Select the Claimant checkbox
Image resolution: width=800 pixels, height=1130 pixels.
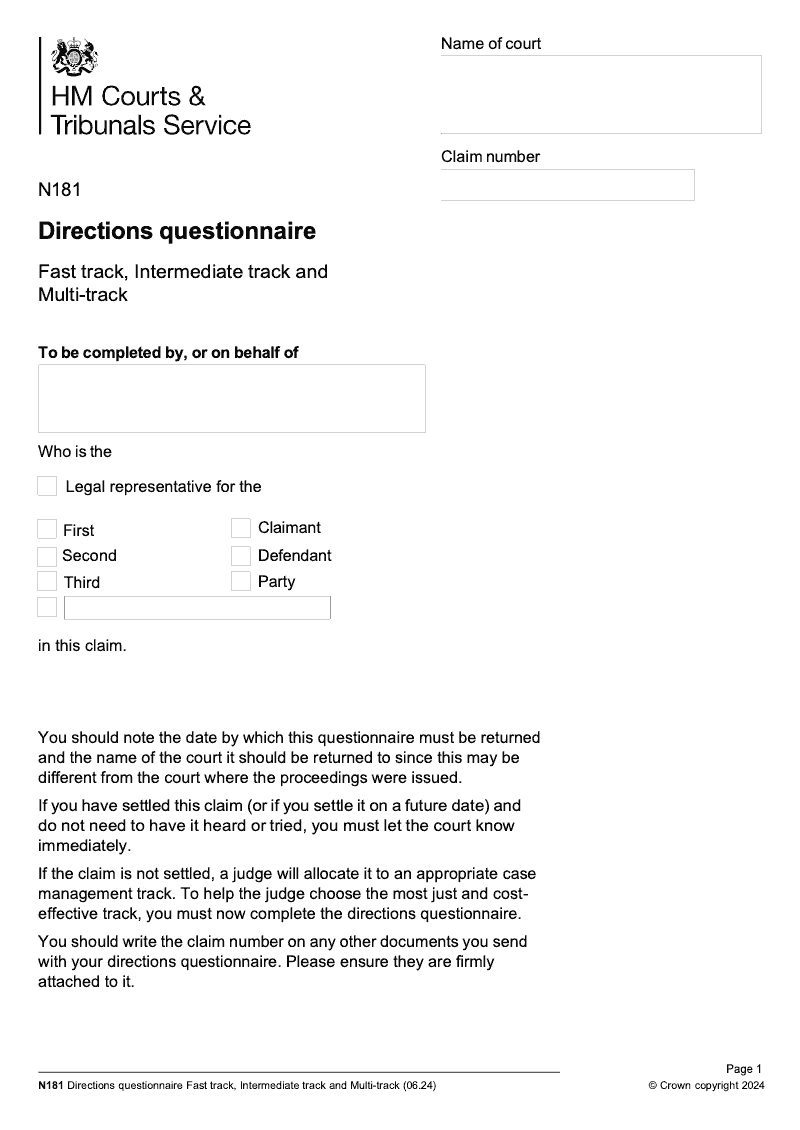click(241, 528)
